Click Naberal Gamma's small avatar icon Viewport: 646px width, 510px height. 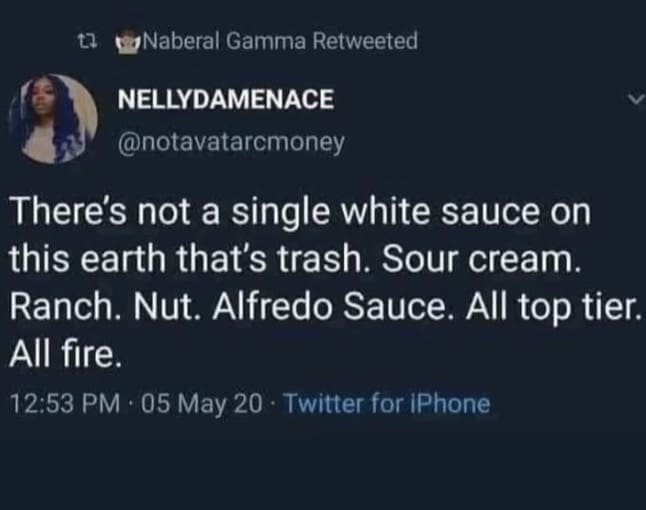[x=126, y=42]
